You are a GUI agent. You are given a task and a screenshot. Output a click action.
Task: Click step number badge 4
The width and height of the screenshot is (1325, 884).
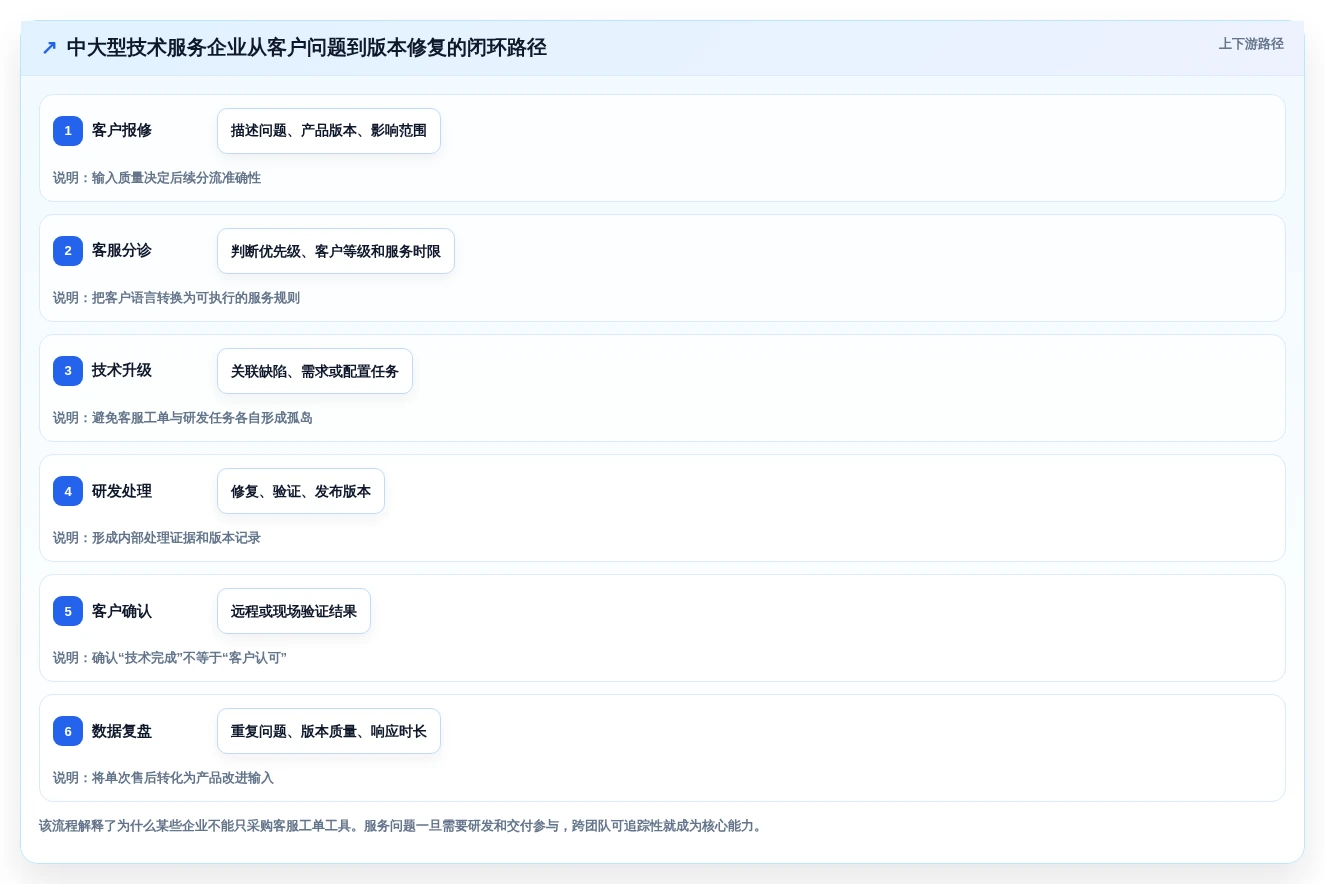click(x=68, y=491)
